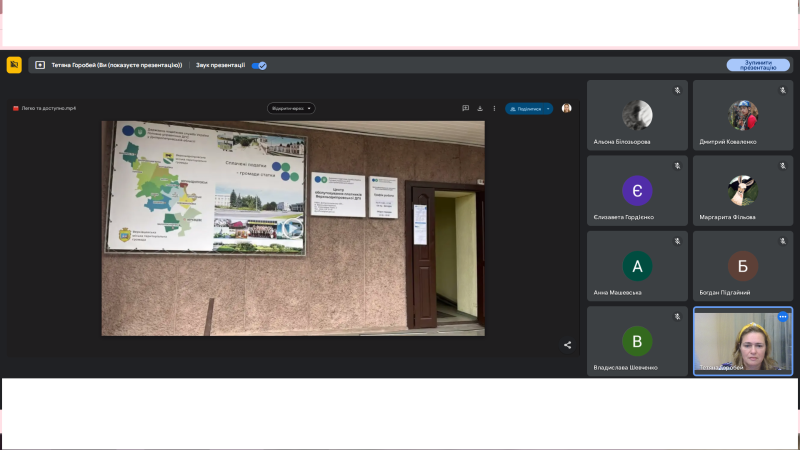Open the Google account avatar

pos(567,108)
